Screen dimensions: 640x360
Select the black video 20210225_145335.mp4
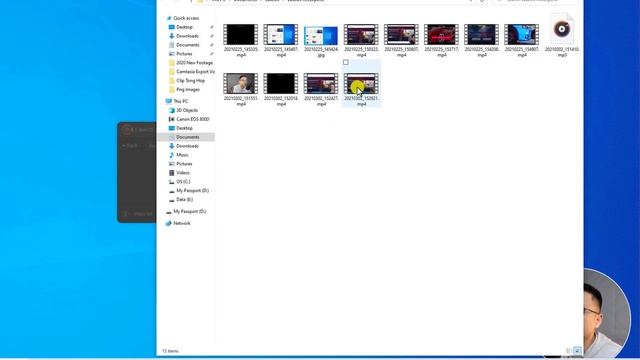(x=240, y=40)
